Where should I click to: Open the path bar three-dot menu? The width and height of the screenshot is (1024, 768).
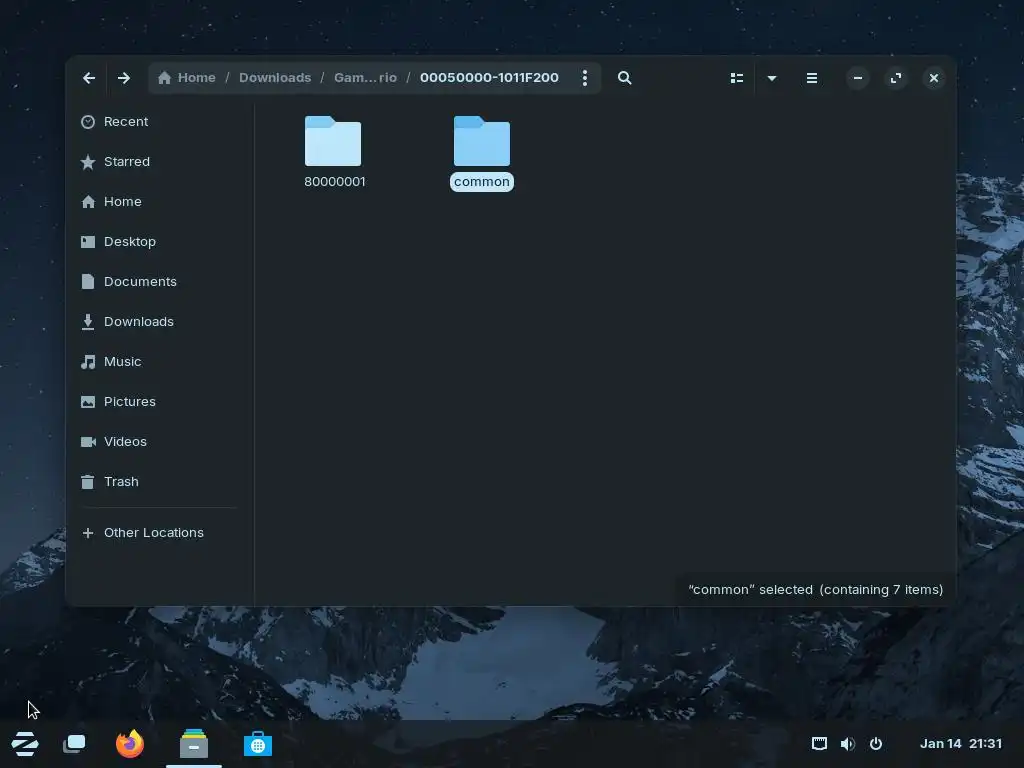pos(584,78)
